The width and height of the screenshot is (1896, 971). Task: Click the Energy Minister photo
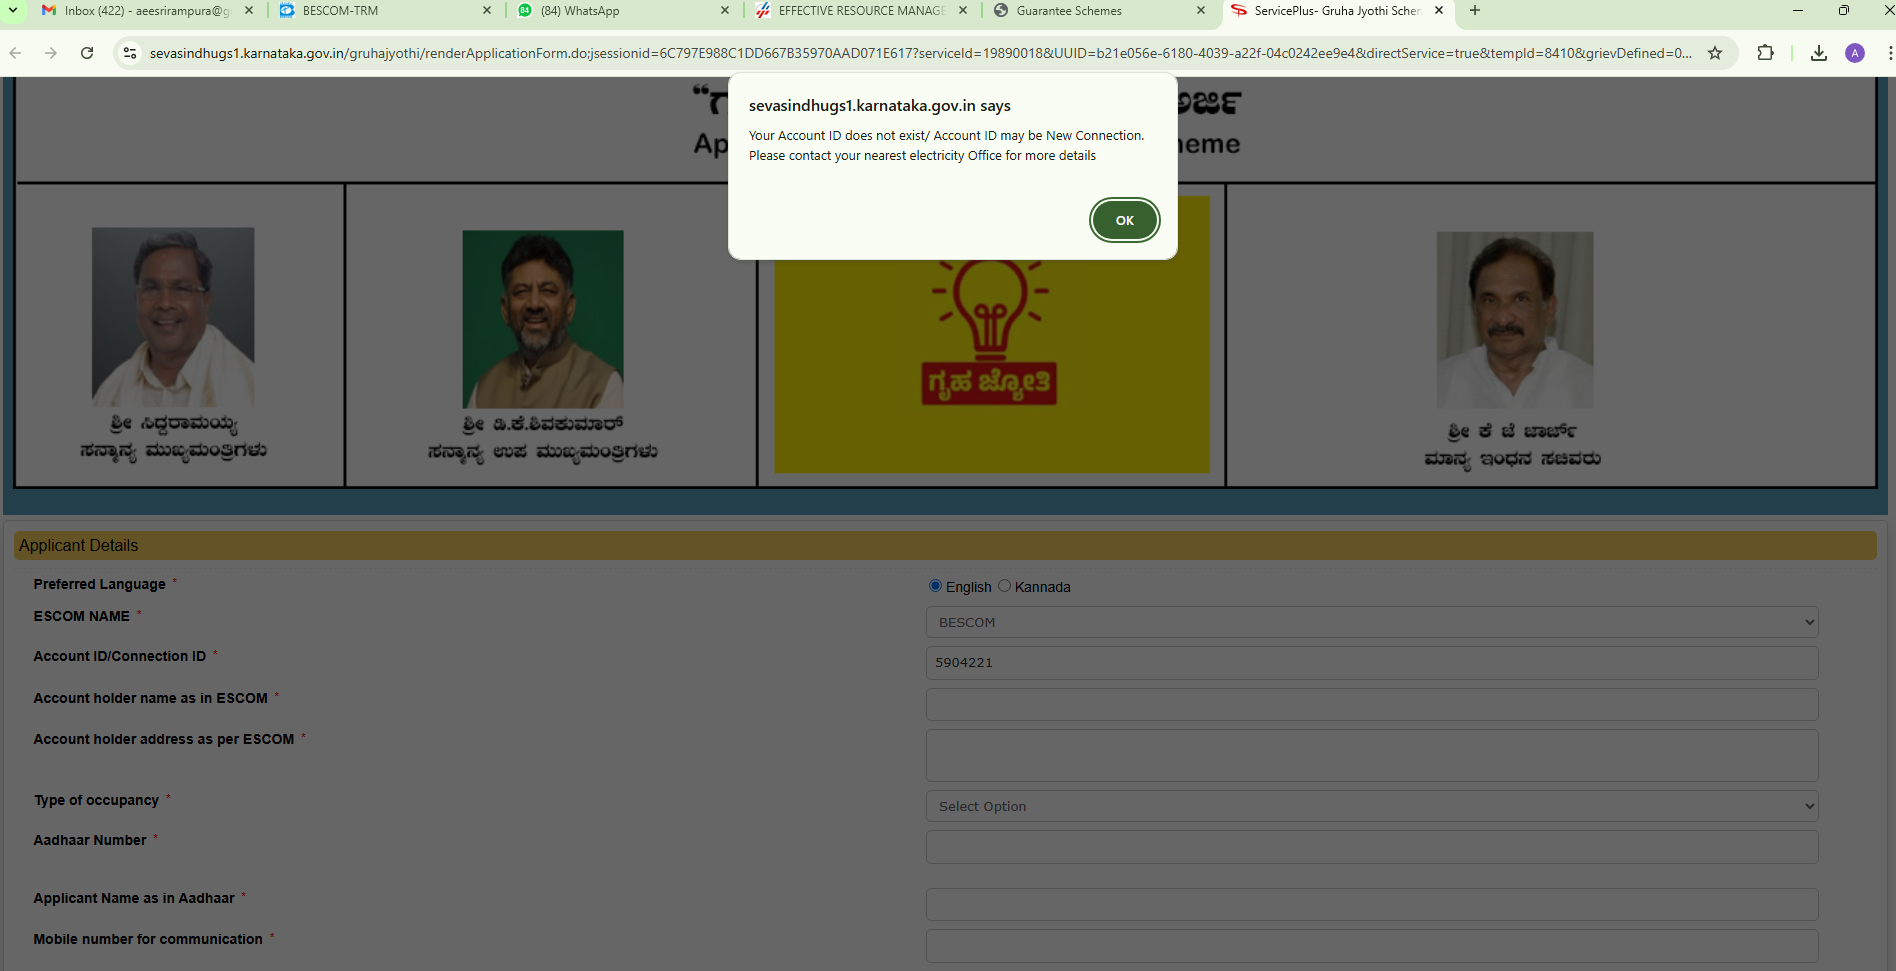coord(1515,320)
